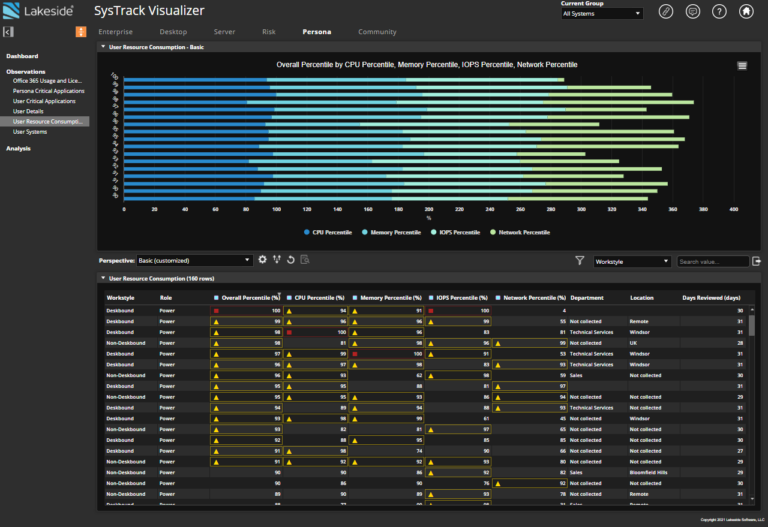Open the help question mark icon
768x527 pixels.
pos(719,12)
